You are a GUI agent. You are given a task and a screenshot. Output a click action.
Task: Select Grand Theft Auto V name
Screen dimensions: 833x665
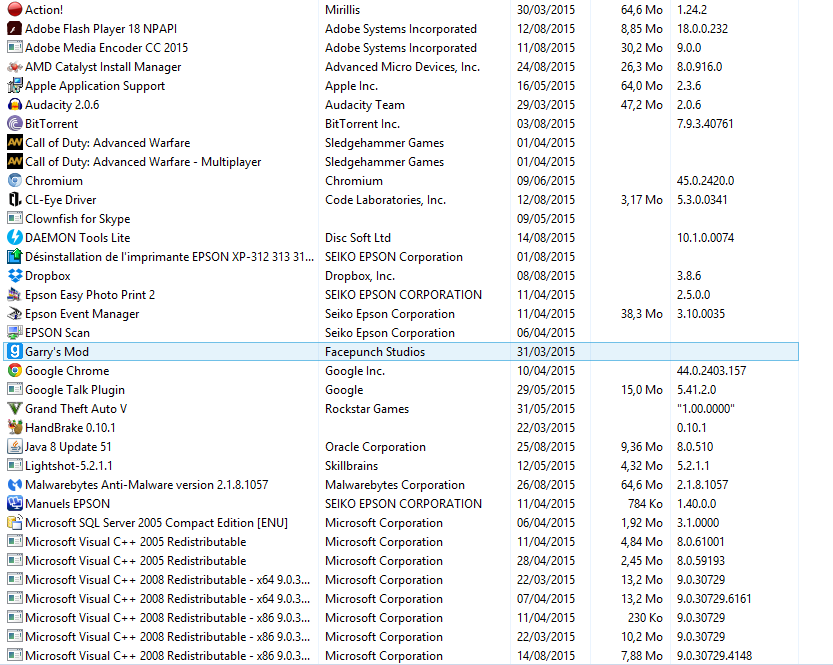point(76,408)
